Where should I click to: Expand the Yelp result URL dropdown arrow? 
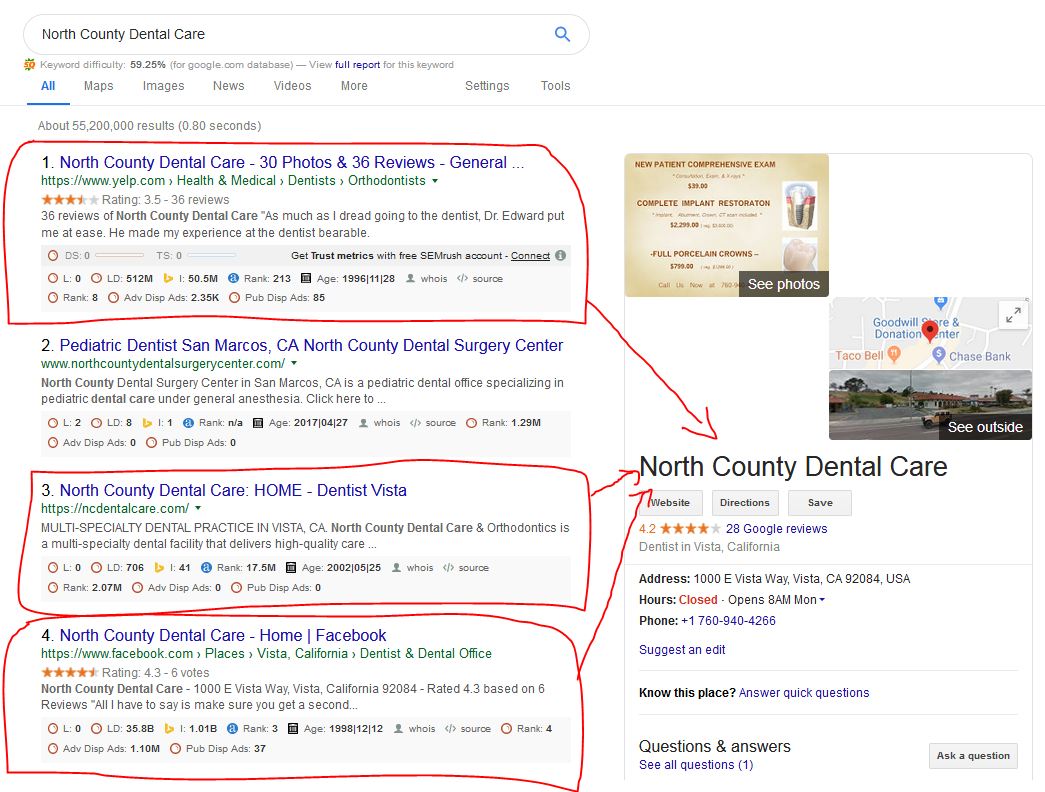[434, 181]
